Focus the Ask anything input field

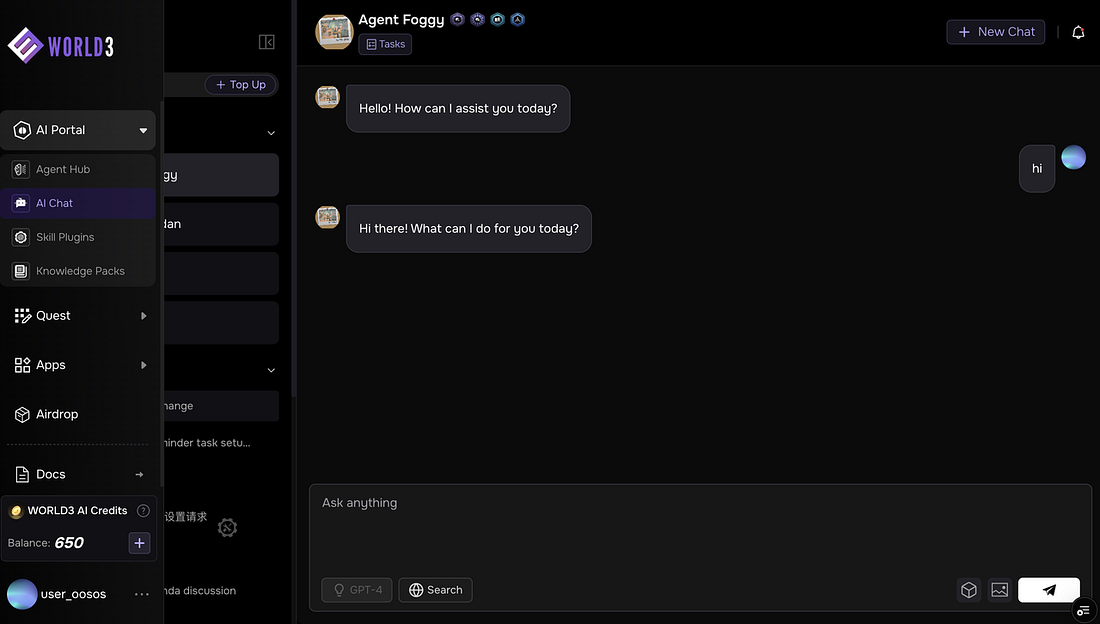pyautogui.click(x=700, y=525)
